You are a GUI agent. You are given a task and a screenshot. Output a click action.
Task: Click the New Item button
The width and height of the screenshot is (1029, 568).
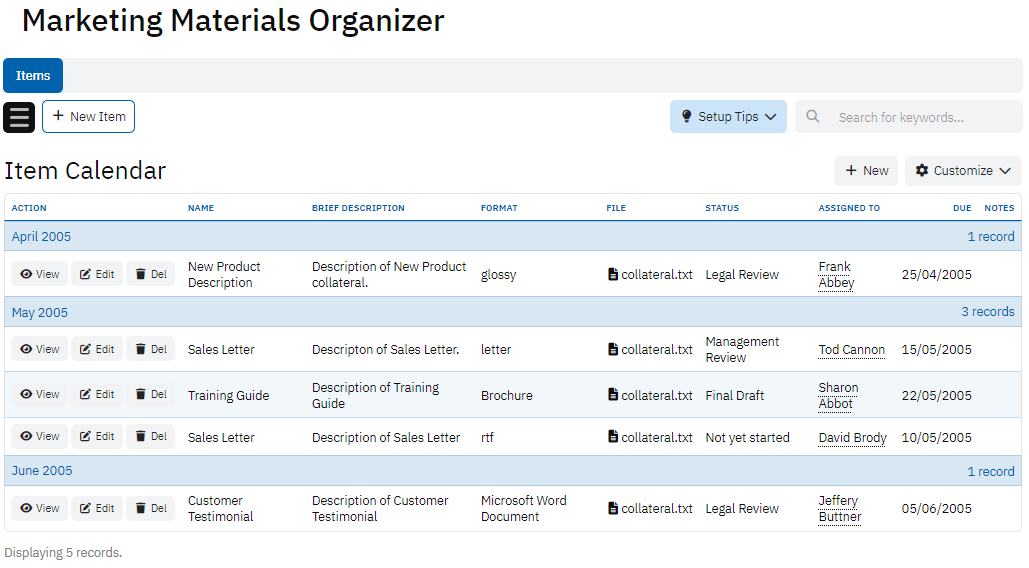[88, 117]
